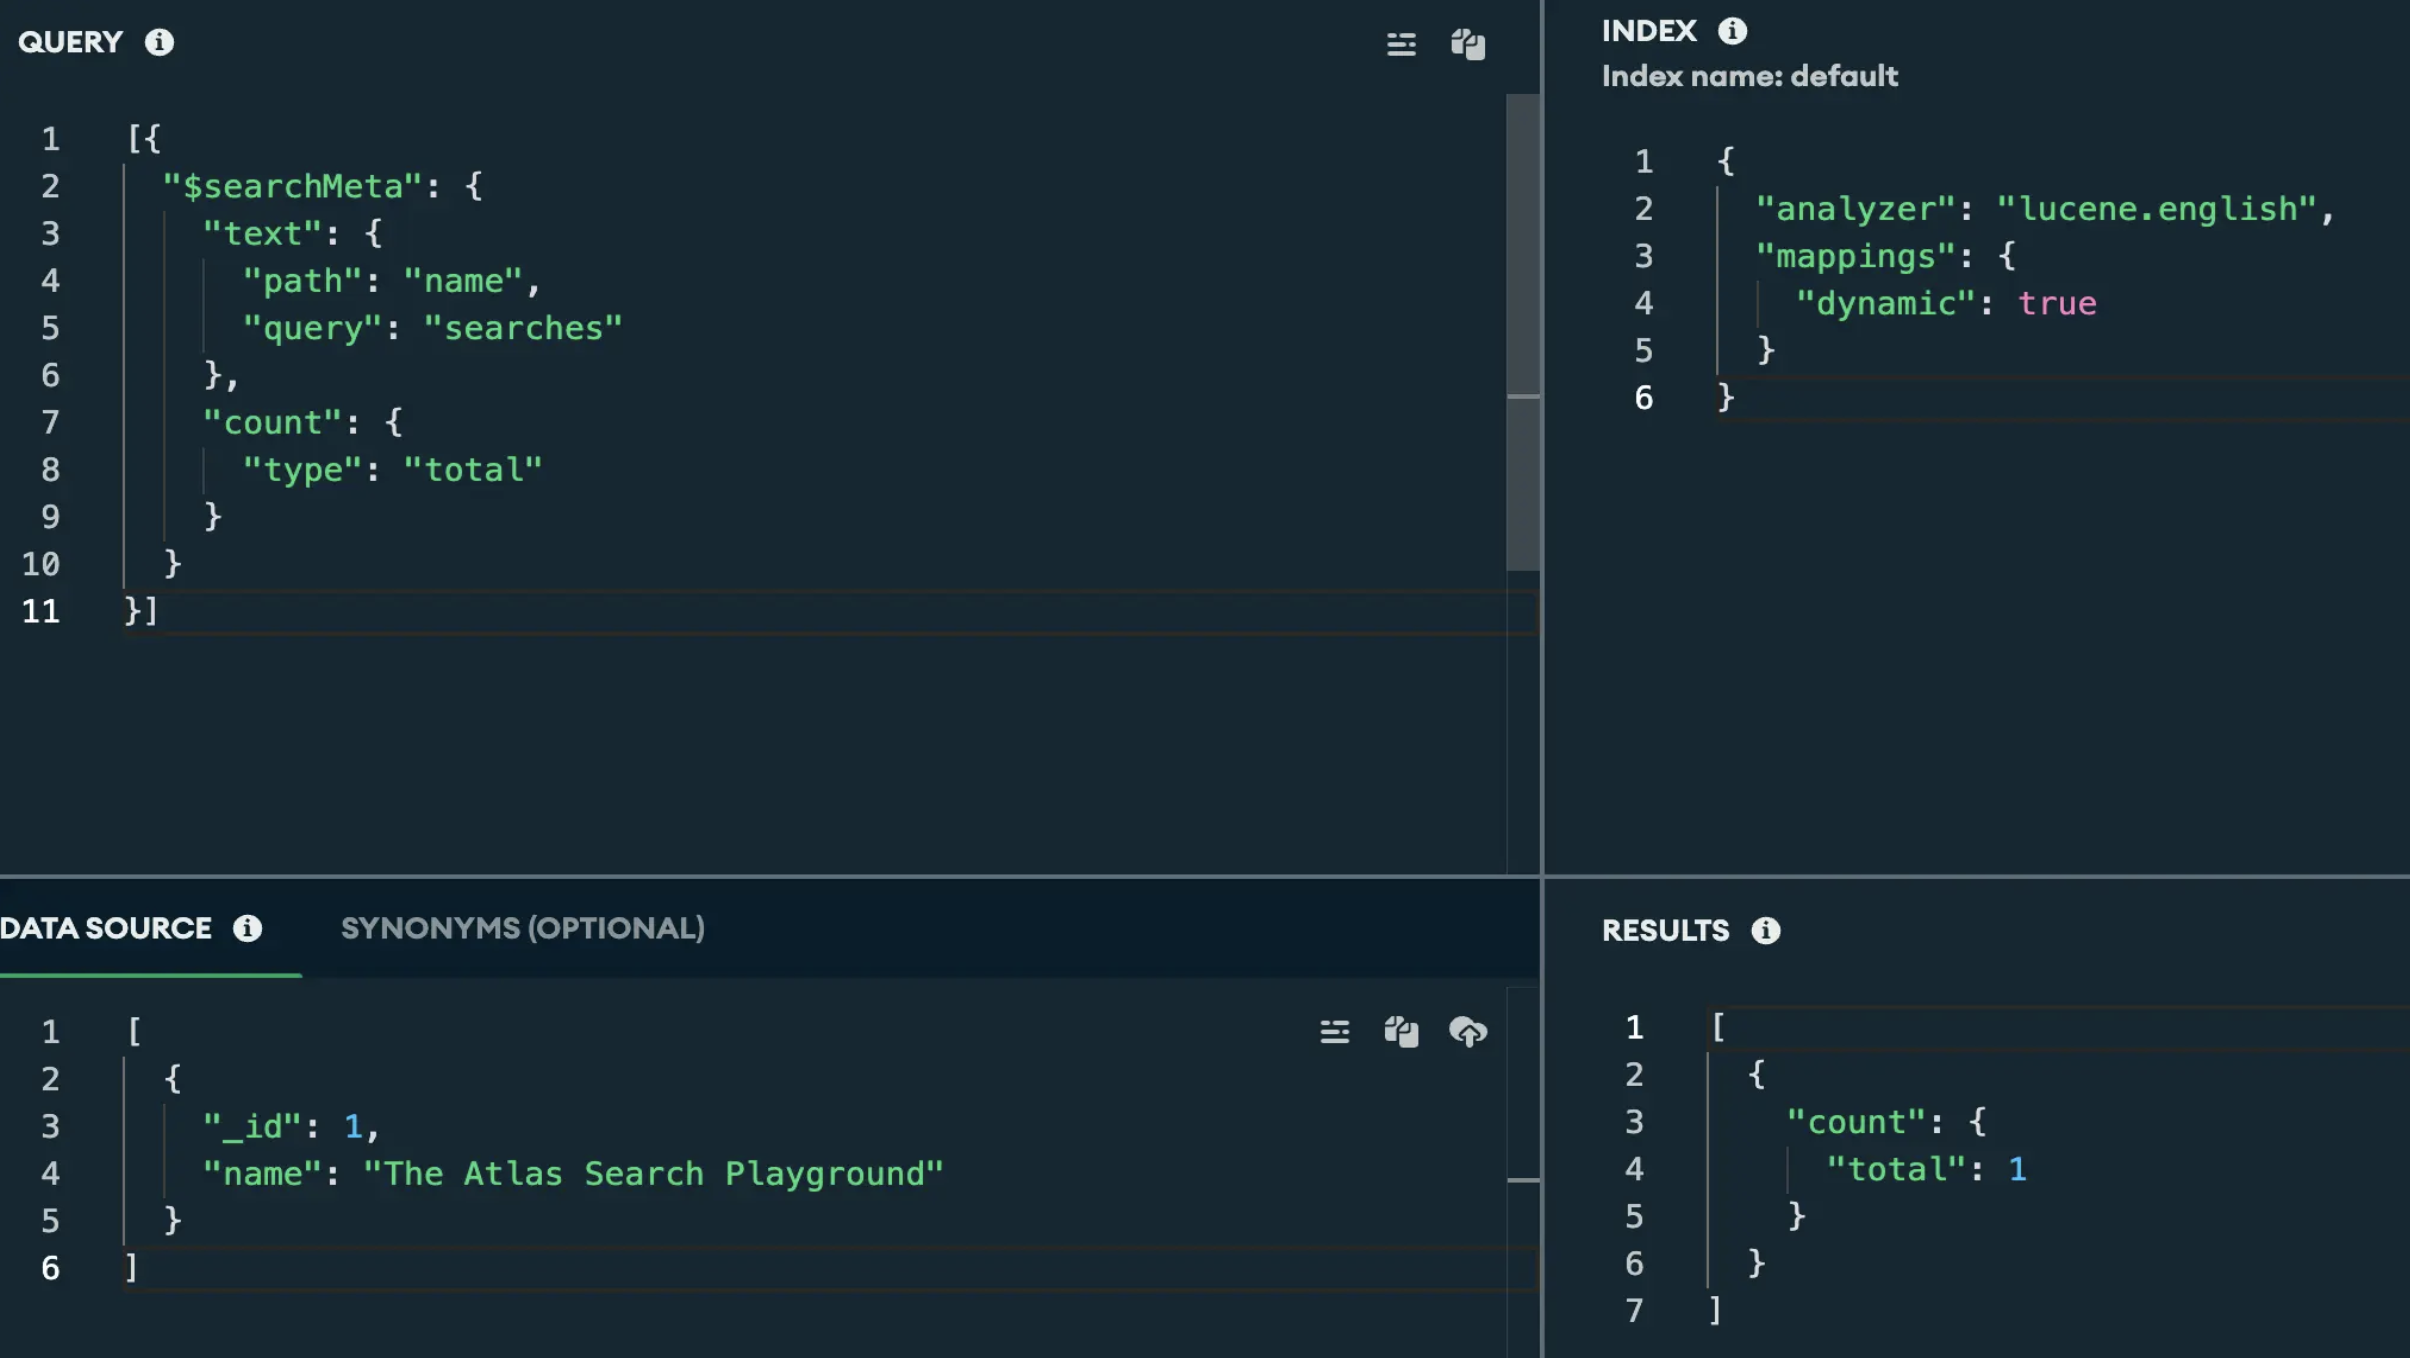Click the Index info icon
The image size is (2410, 1358).
click(1732, 31)
